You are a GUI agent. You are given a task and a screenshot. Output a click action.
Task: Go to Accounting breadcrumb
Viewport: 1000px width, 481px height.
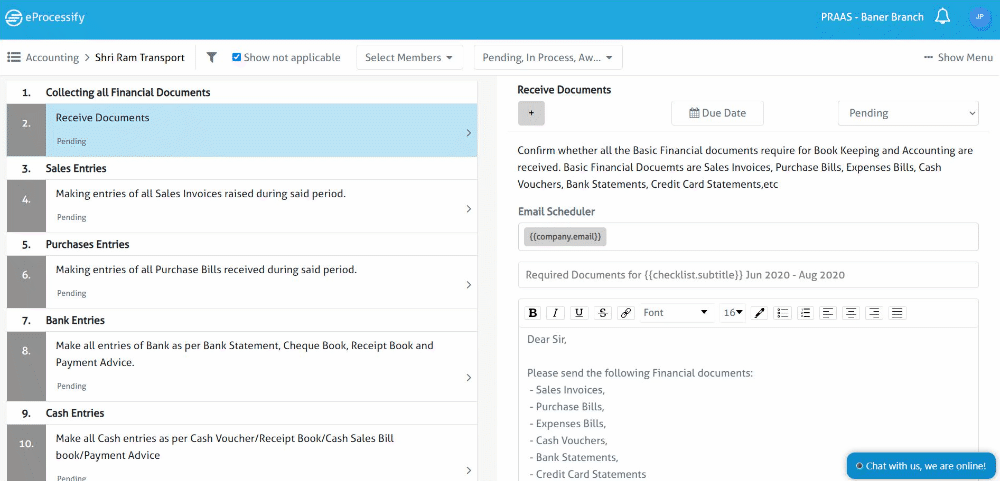point(52,57)
